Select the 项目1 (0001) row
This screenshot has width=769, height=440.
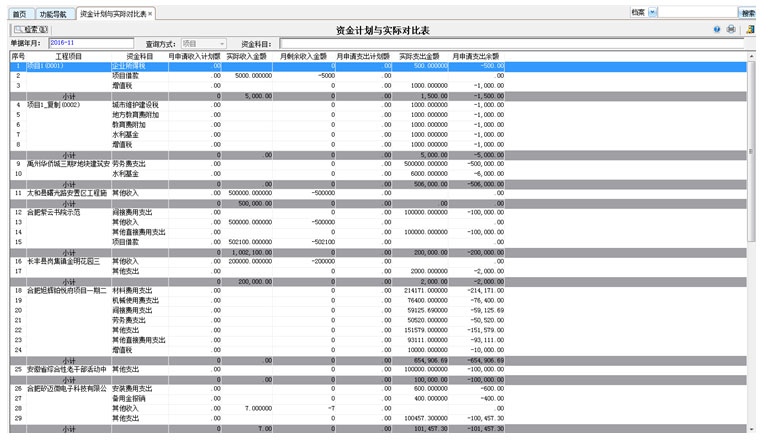pos(60,66)
